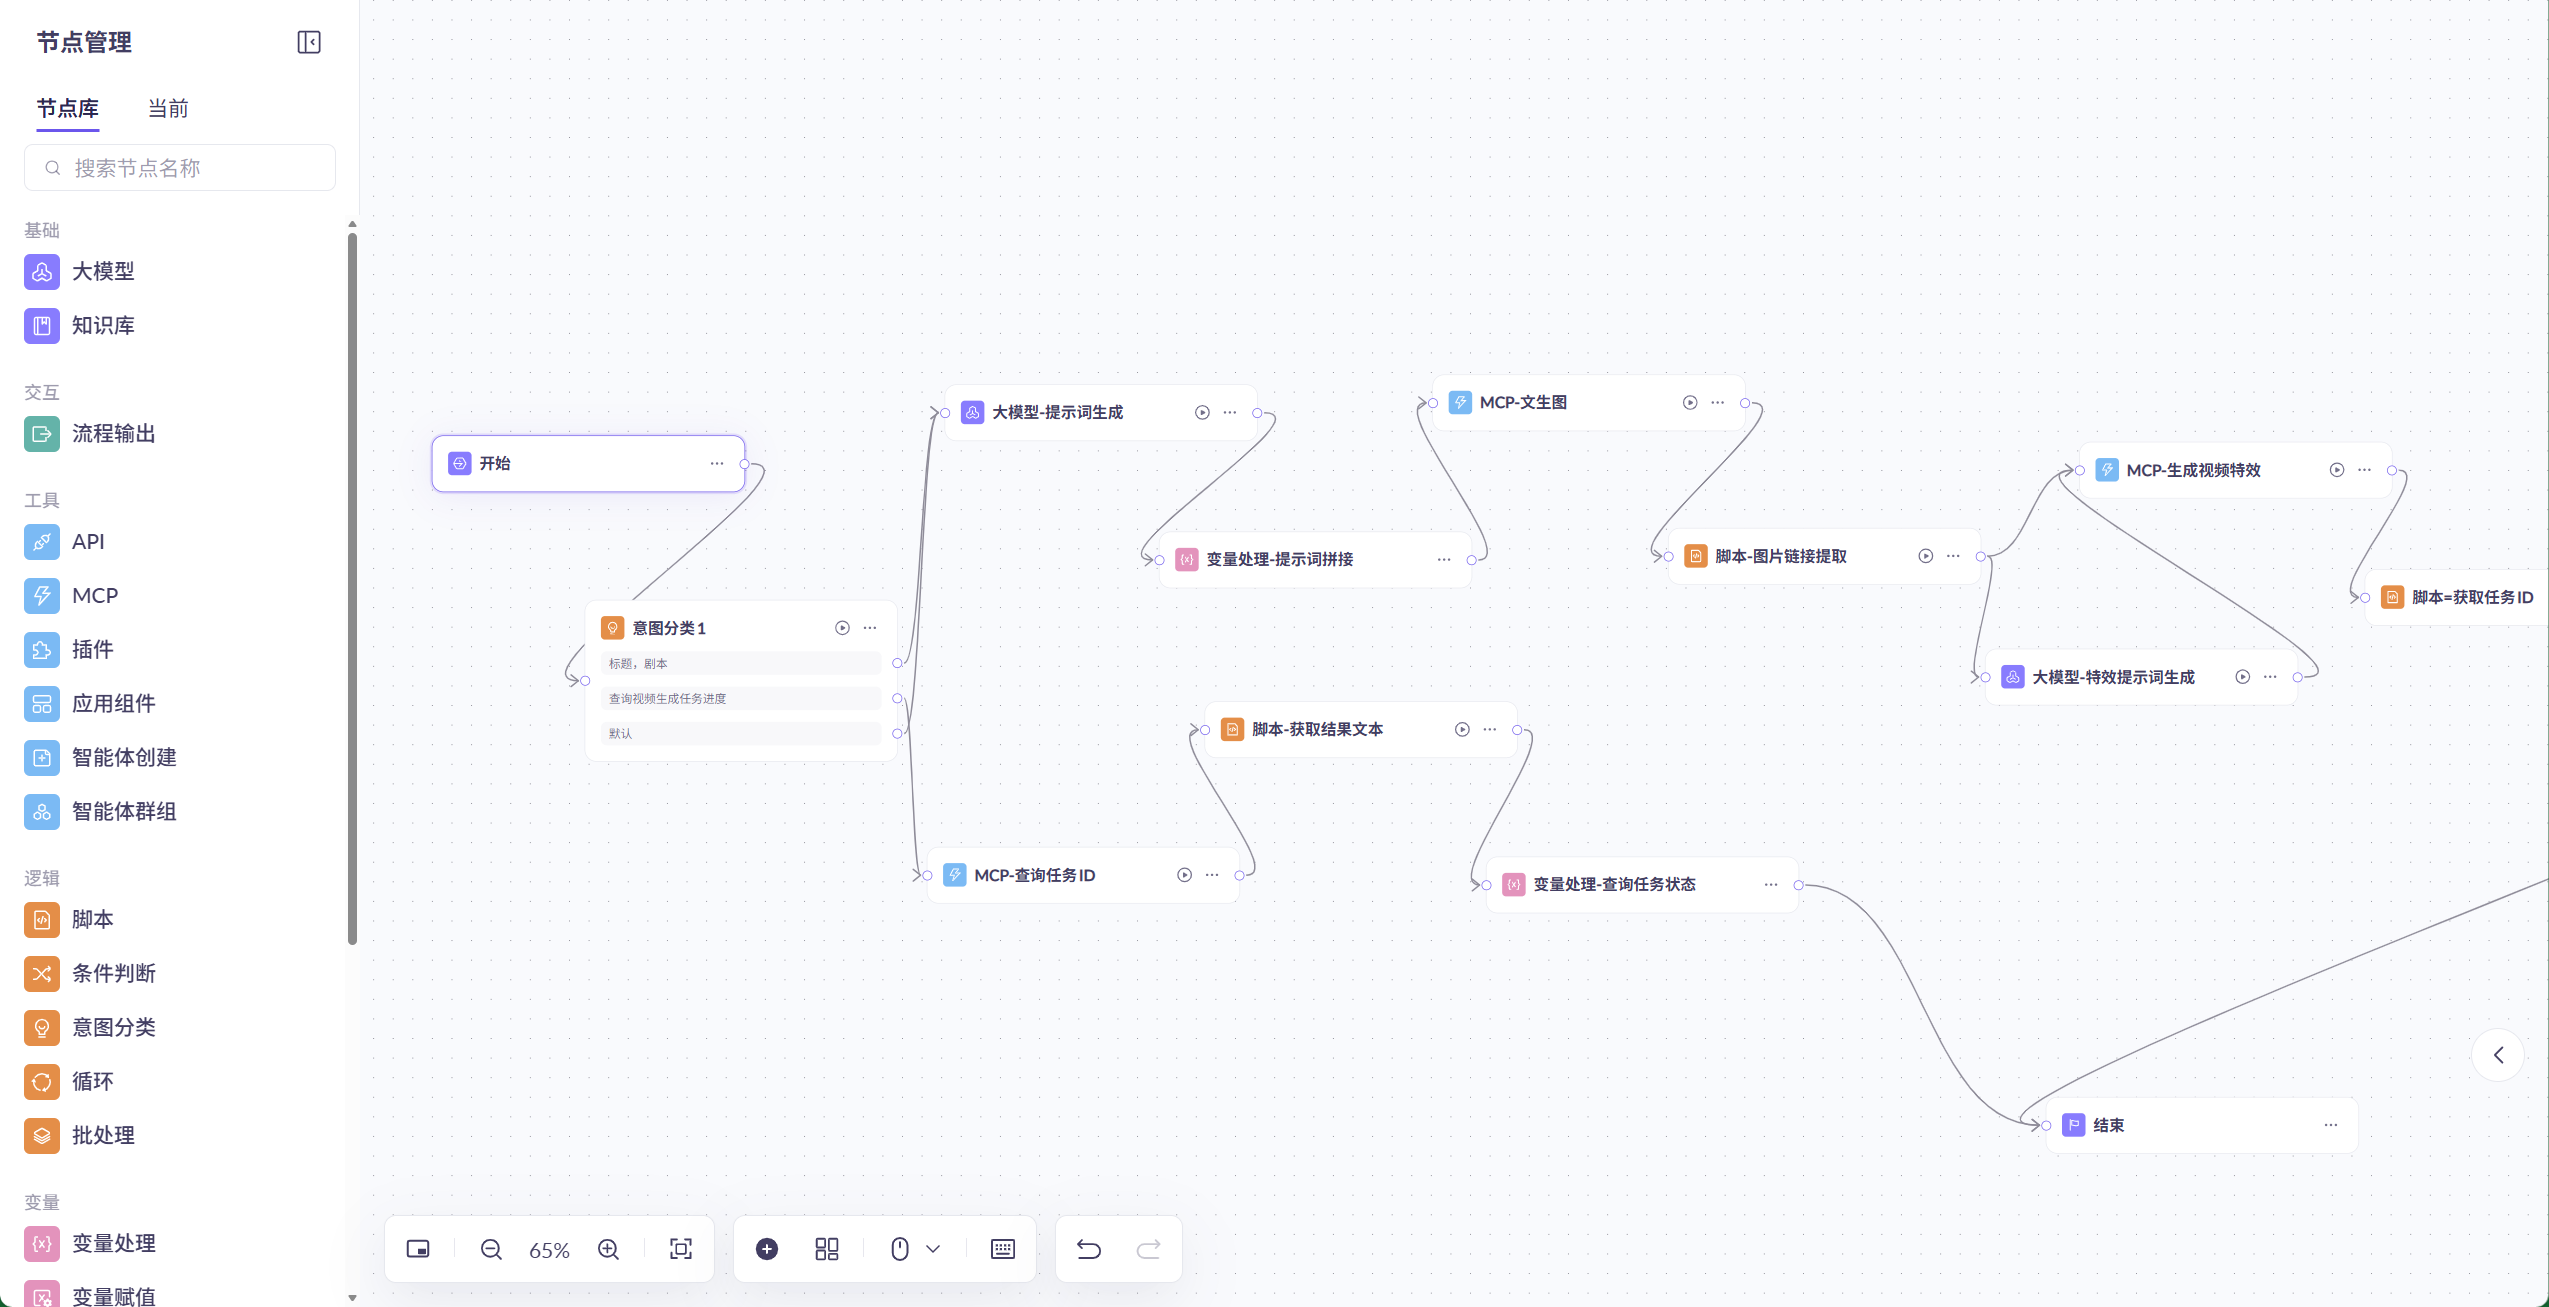
Task: Click the fit-to-view canvas icon
Action: tap(680, 1249)
